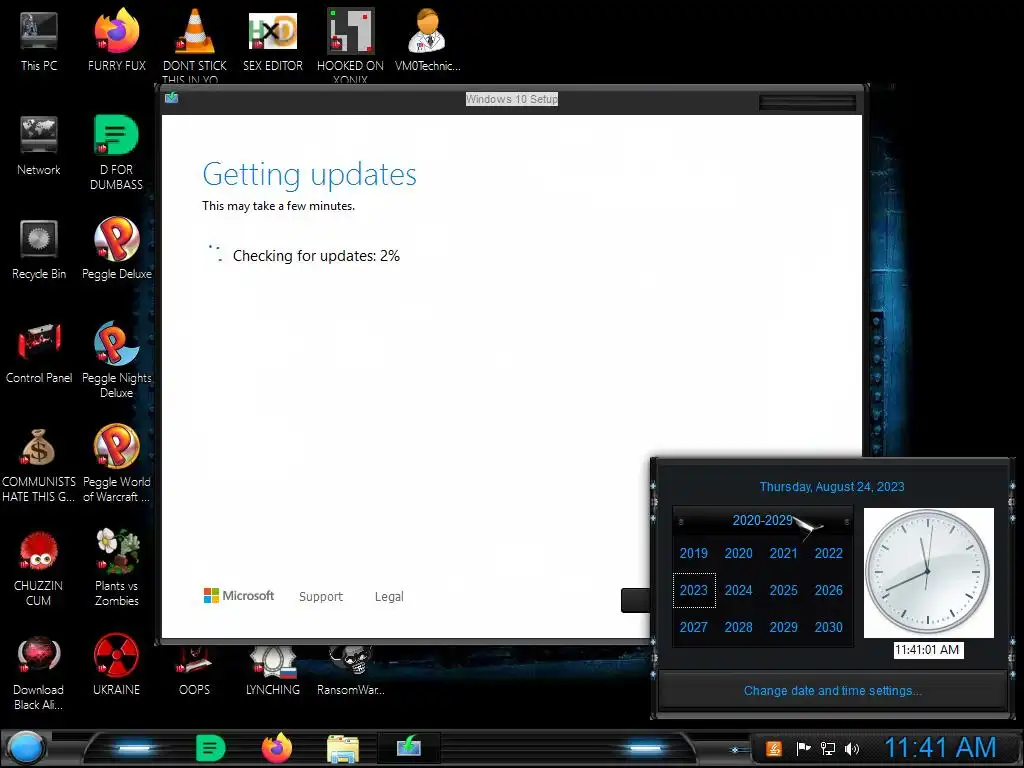1024x768 pixels.
Task: Launch Peggle Deluxe from the desktop
Action: pos(116,249)
